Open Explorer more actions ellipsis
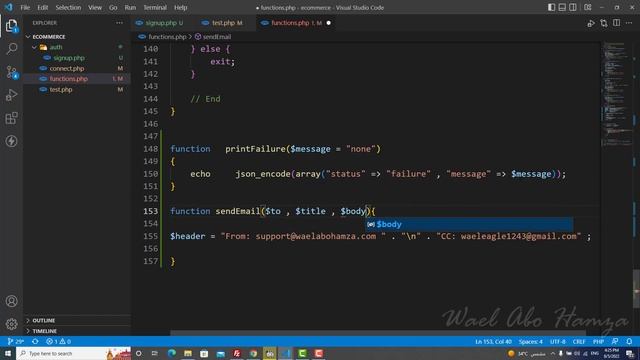This screenshot has height=360, width=640. tap(119, 23)
